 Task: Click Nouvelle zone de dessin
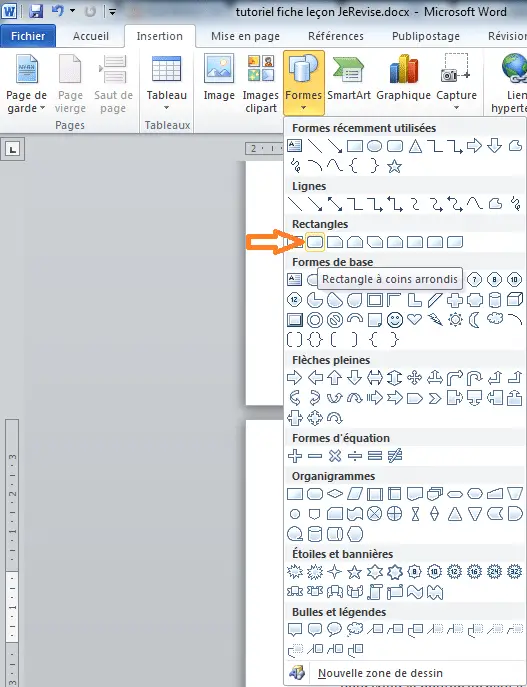coord(380,673)
